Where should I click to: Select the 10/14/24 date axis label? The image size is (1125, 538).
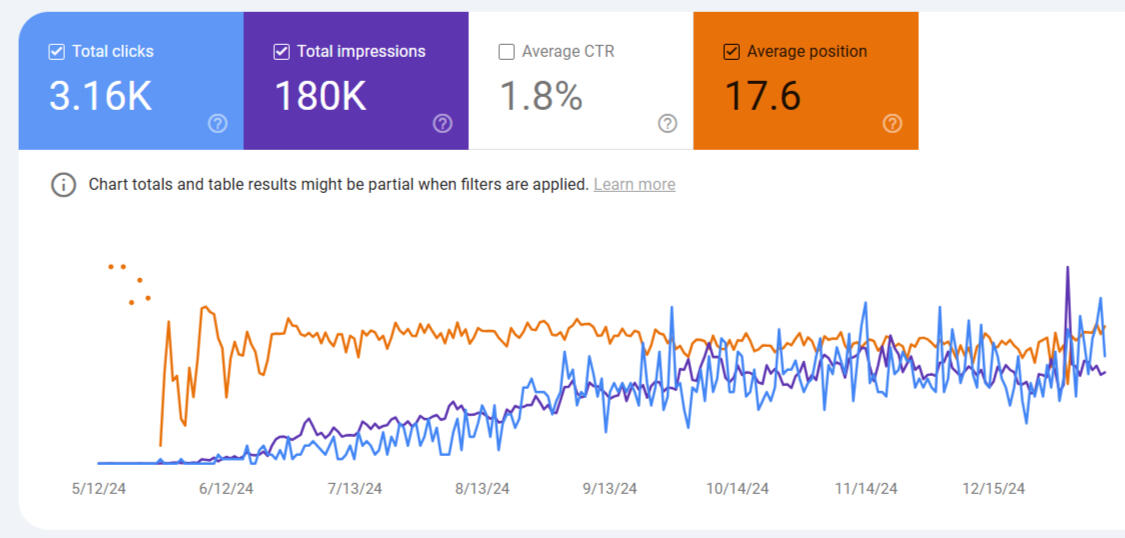[x=738, y=489]
